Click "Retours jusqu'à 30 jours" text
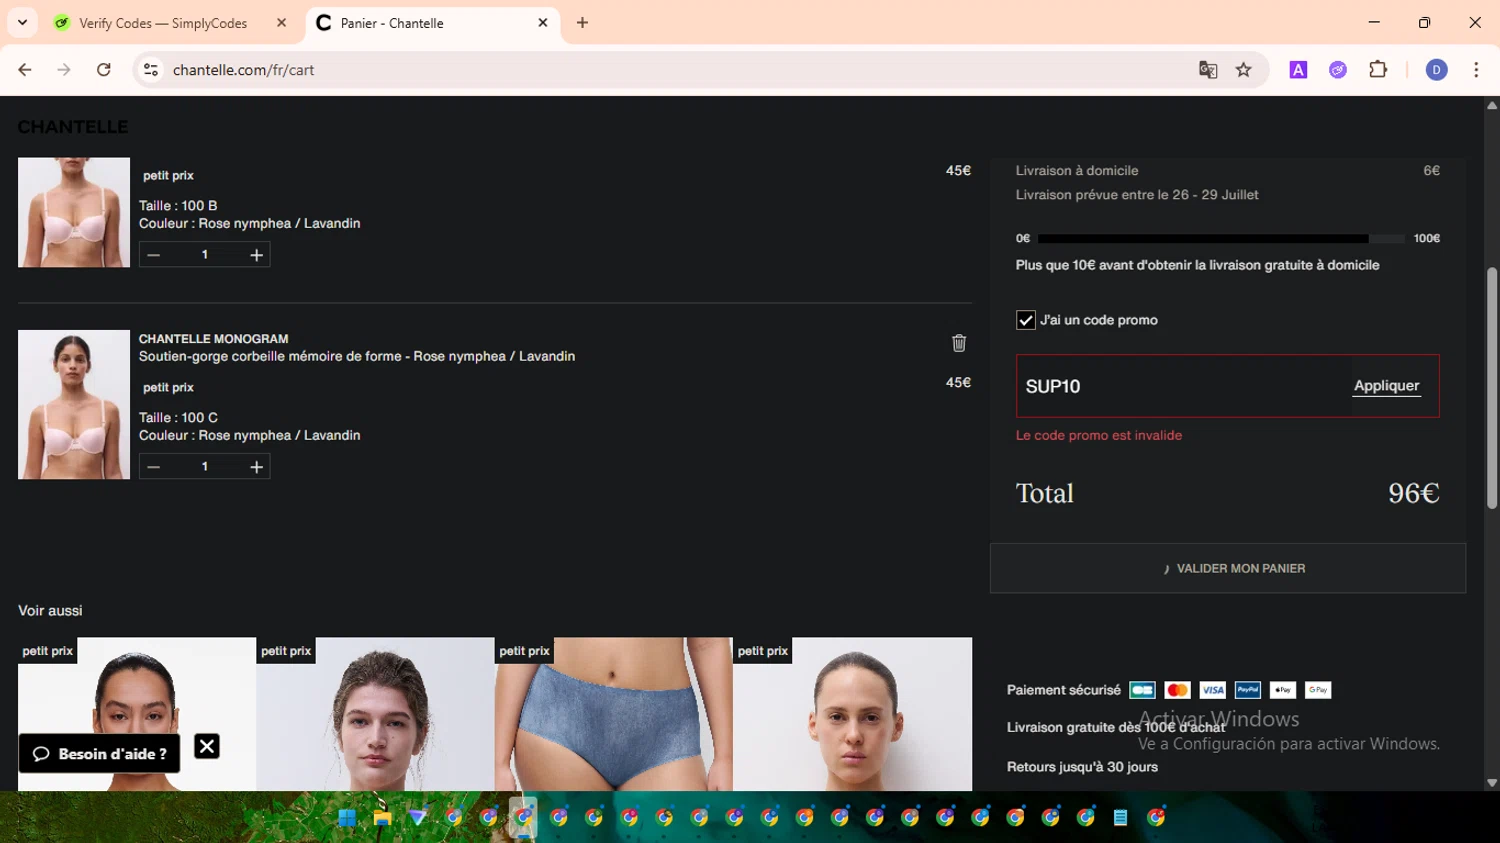Viewport: 1500px width, 843px height. (1082, 767)
